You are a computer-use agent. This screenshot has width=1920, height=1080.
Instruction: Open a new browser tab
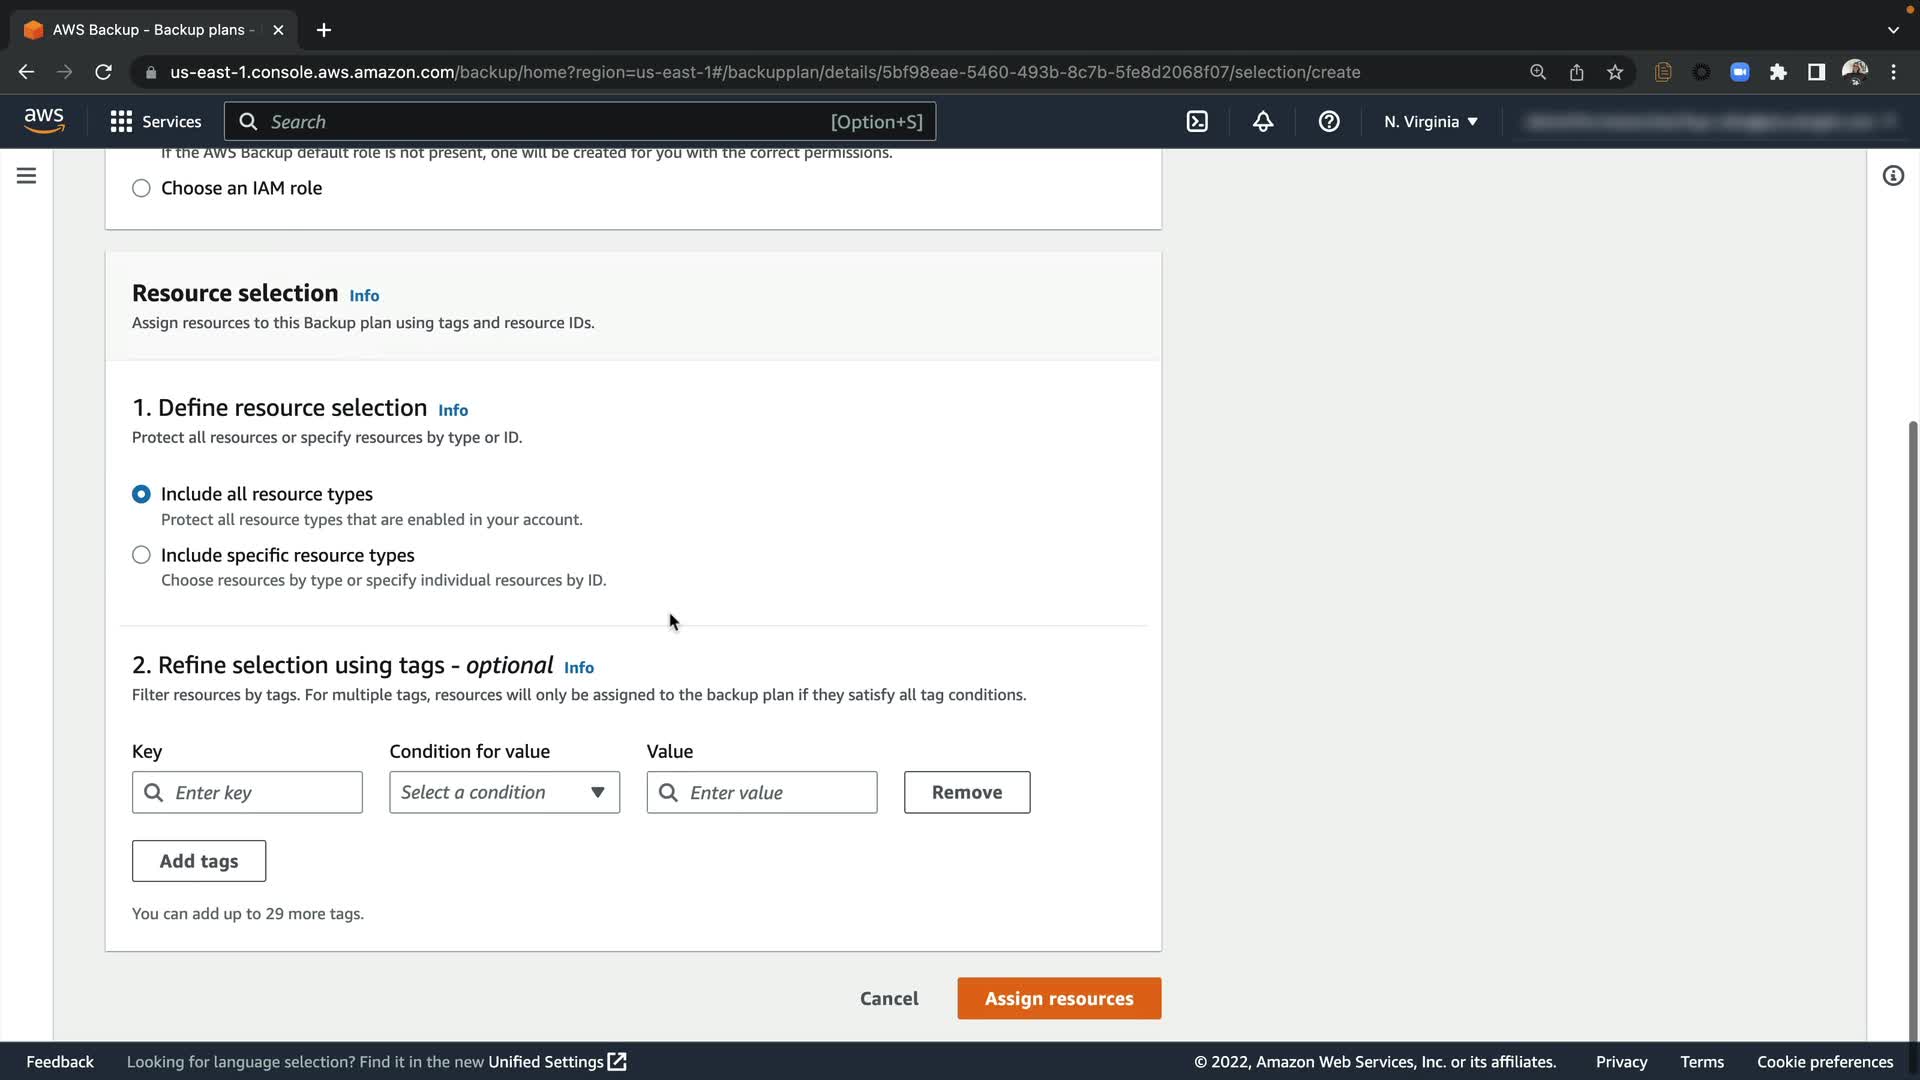click(323, 30)
